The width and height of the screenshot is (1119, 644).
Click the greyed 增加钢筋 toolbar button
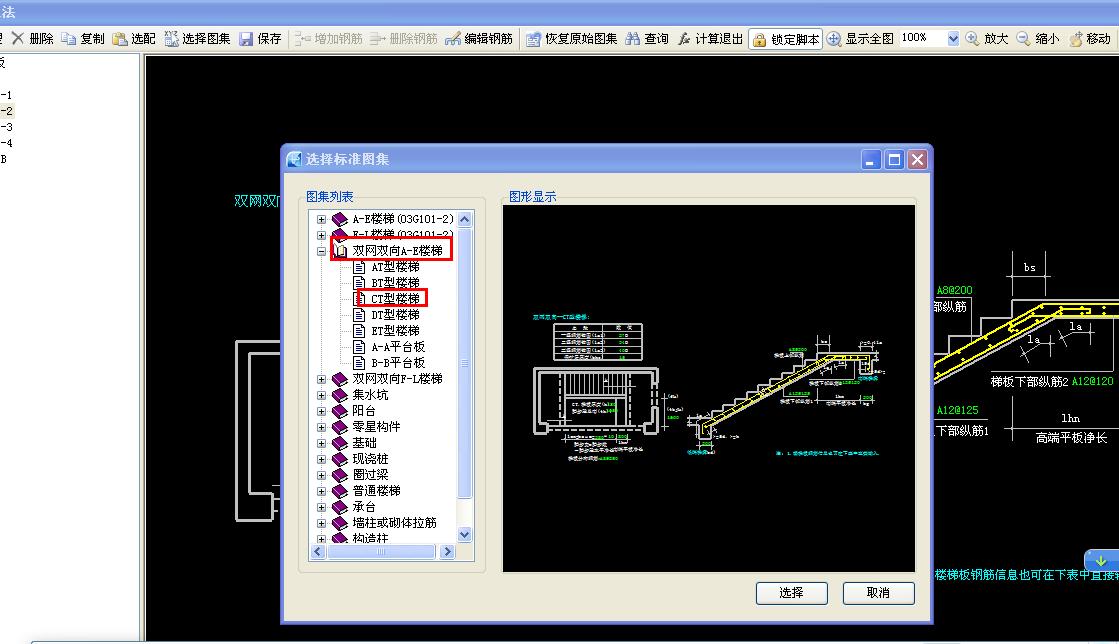pos(329,39)
